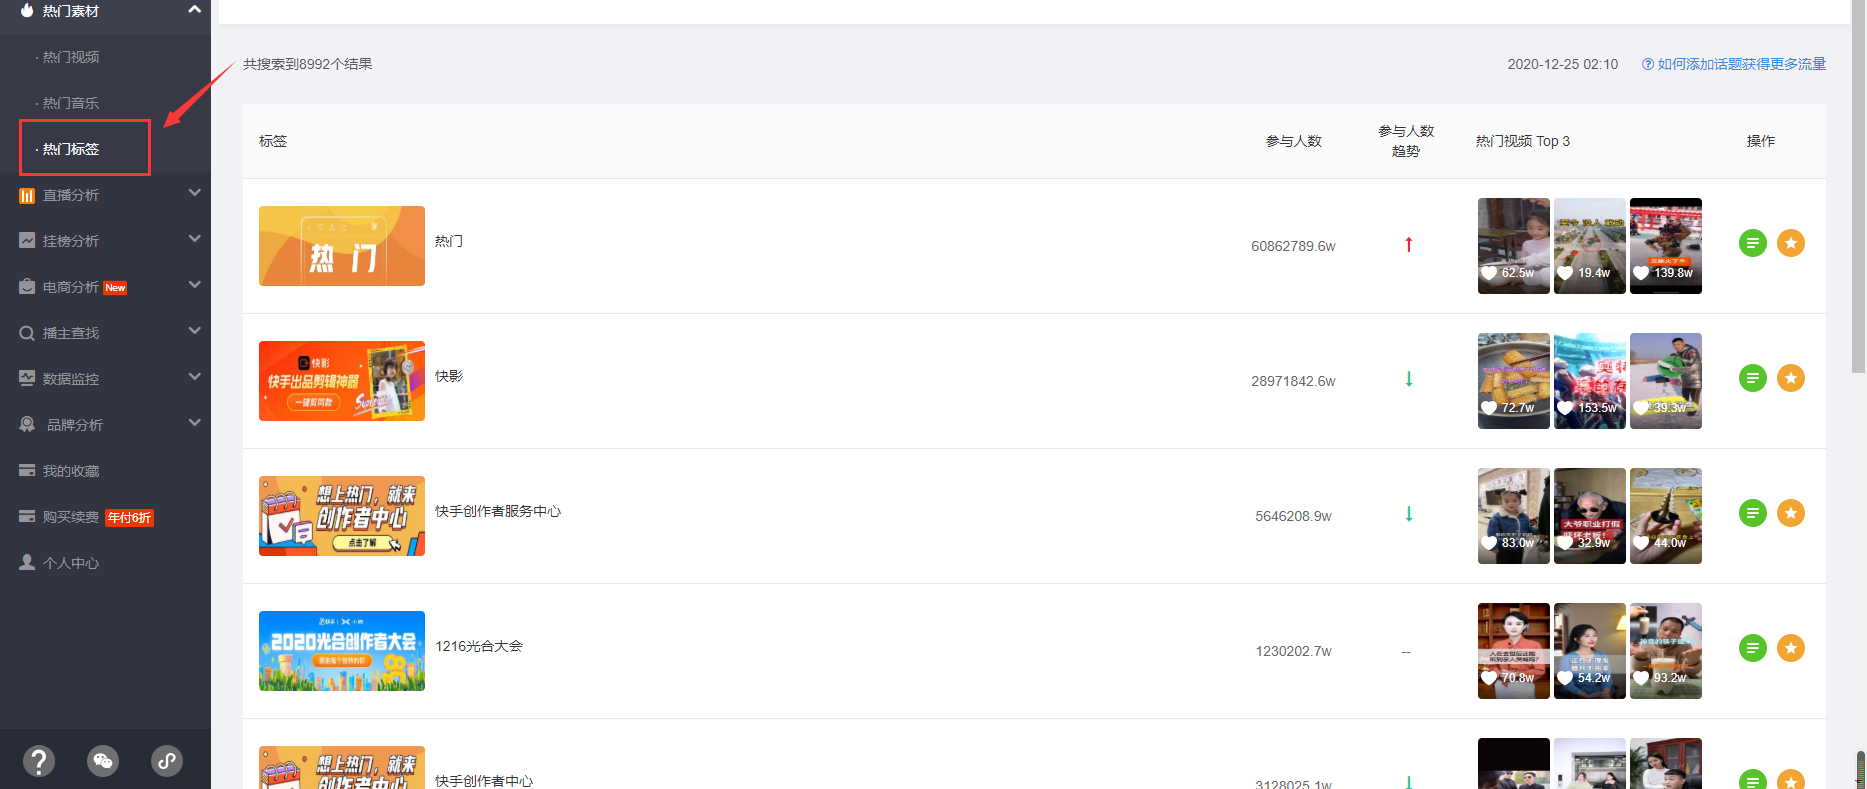Open the 快影 tag name link
This screenshot has width=1867, height=789.
pos(449,376)
